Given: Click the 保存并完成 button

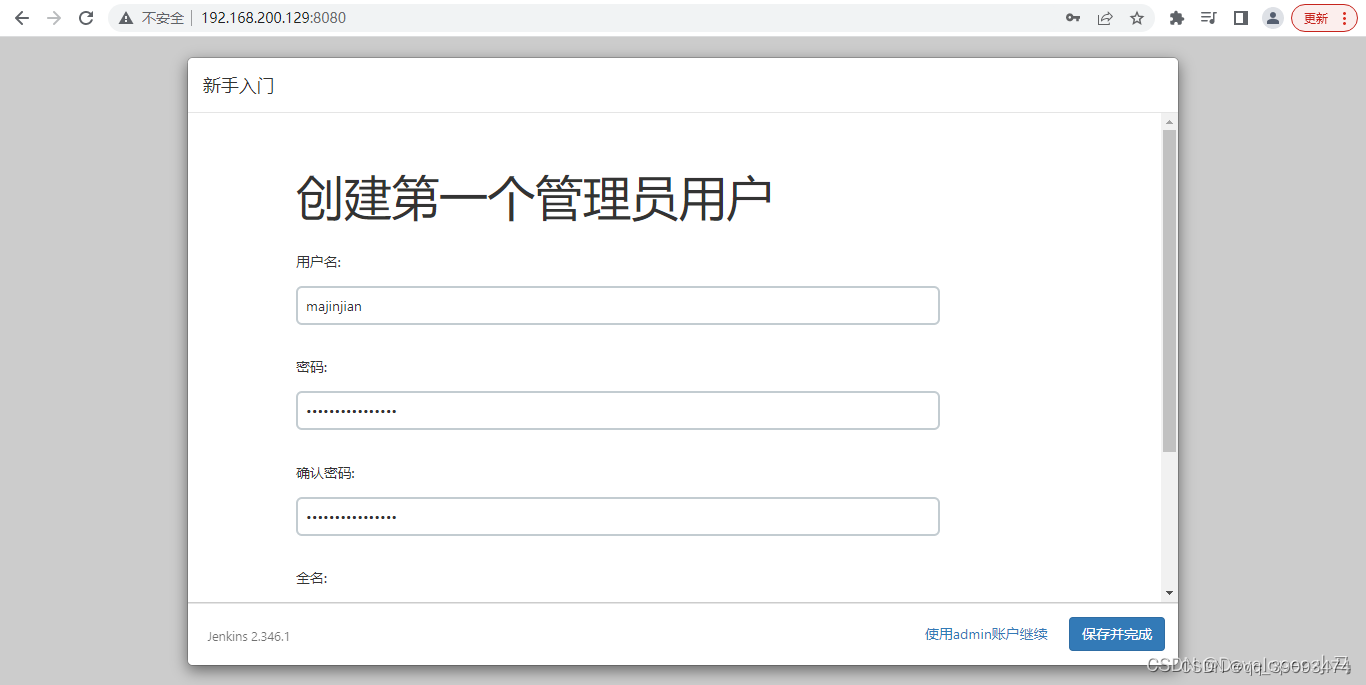Looking at the screenshot, I should (1117, 634).
